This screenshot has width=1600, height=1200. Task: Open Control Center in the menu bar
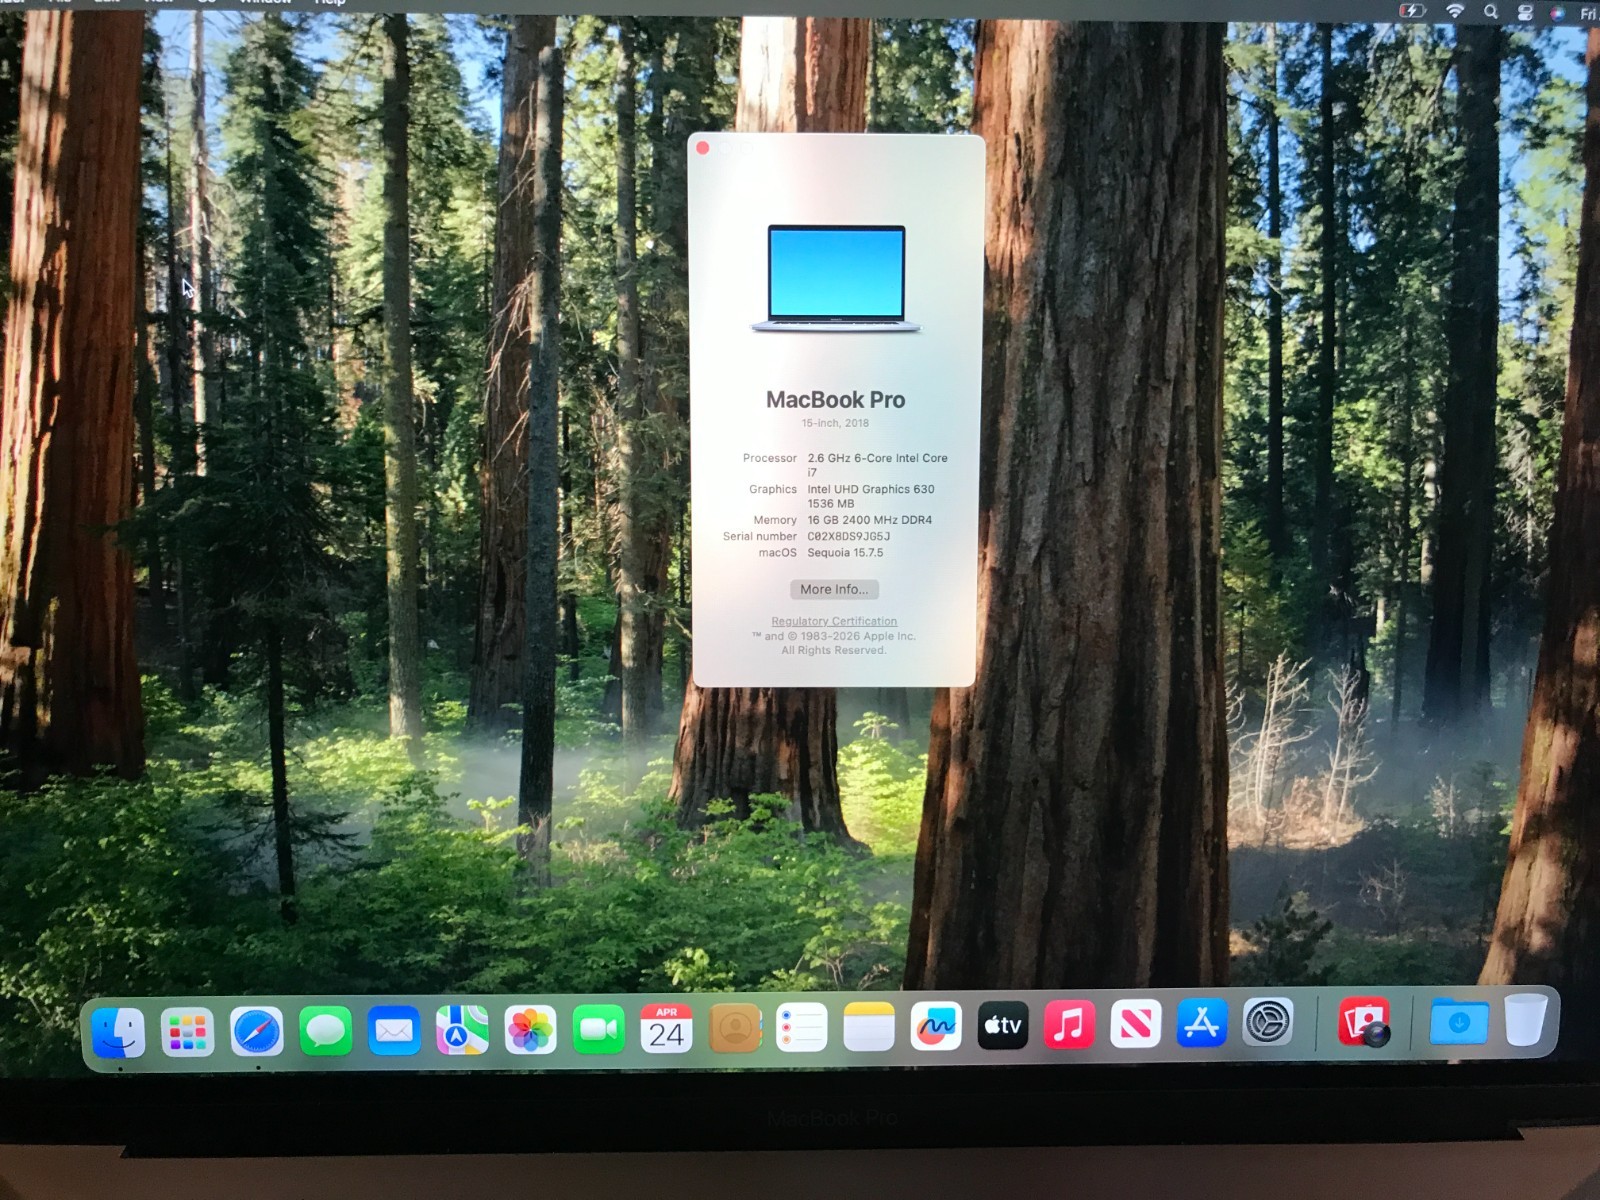tap(1525, 13)
